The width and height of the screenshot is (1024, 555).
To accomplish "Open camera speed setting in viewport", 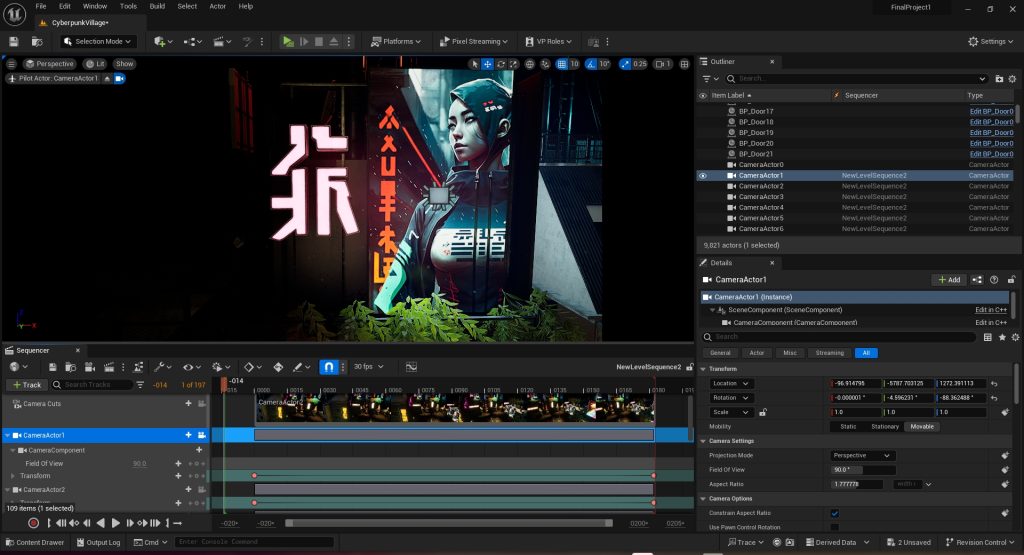I will pyautogui.click(x=663, y=64).
